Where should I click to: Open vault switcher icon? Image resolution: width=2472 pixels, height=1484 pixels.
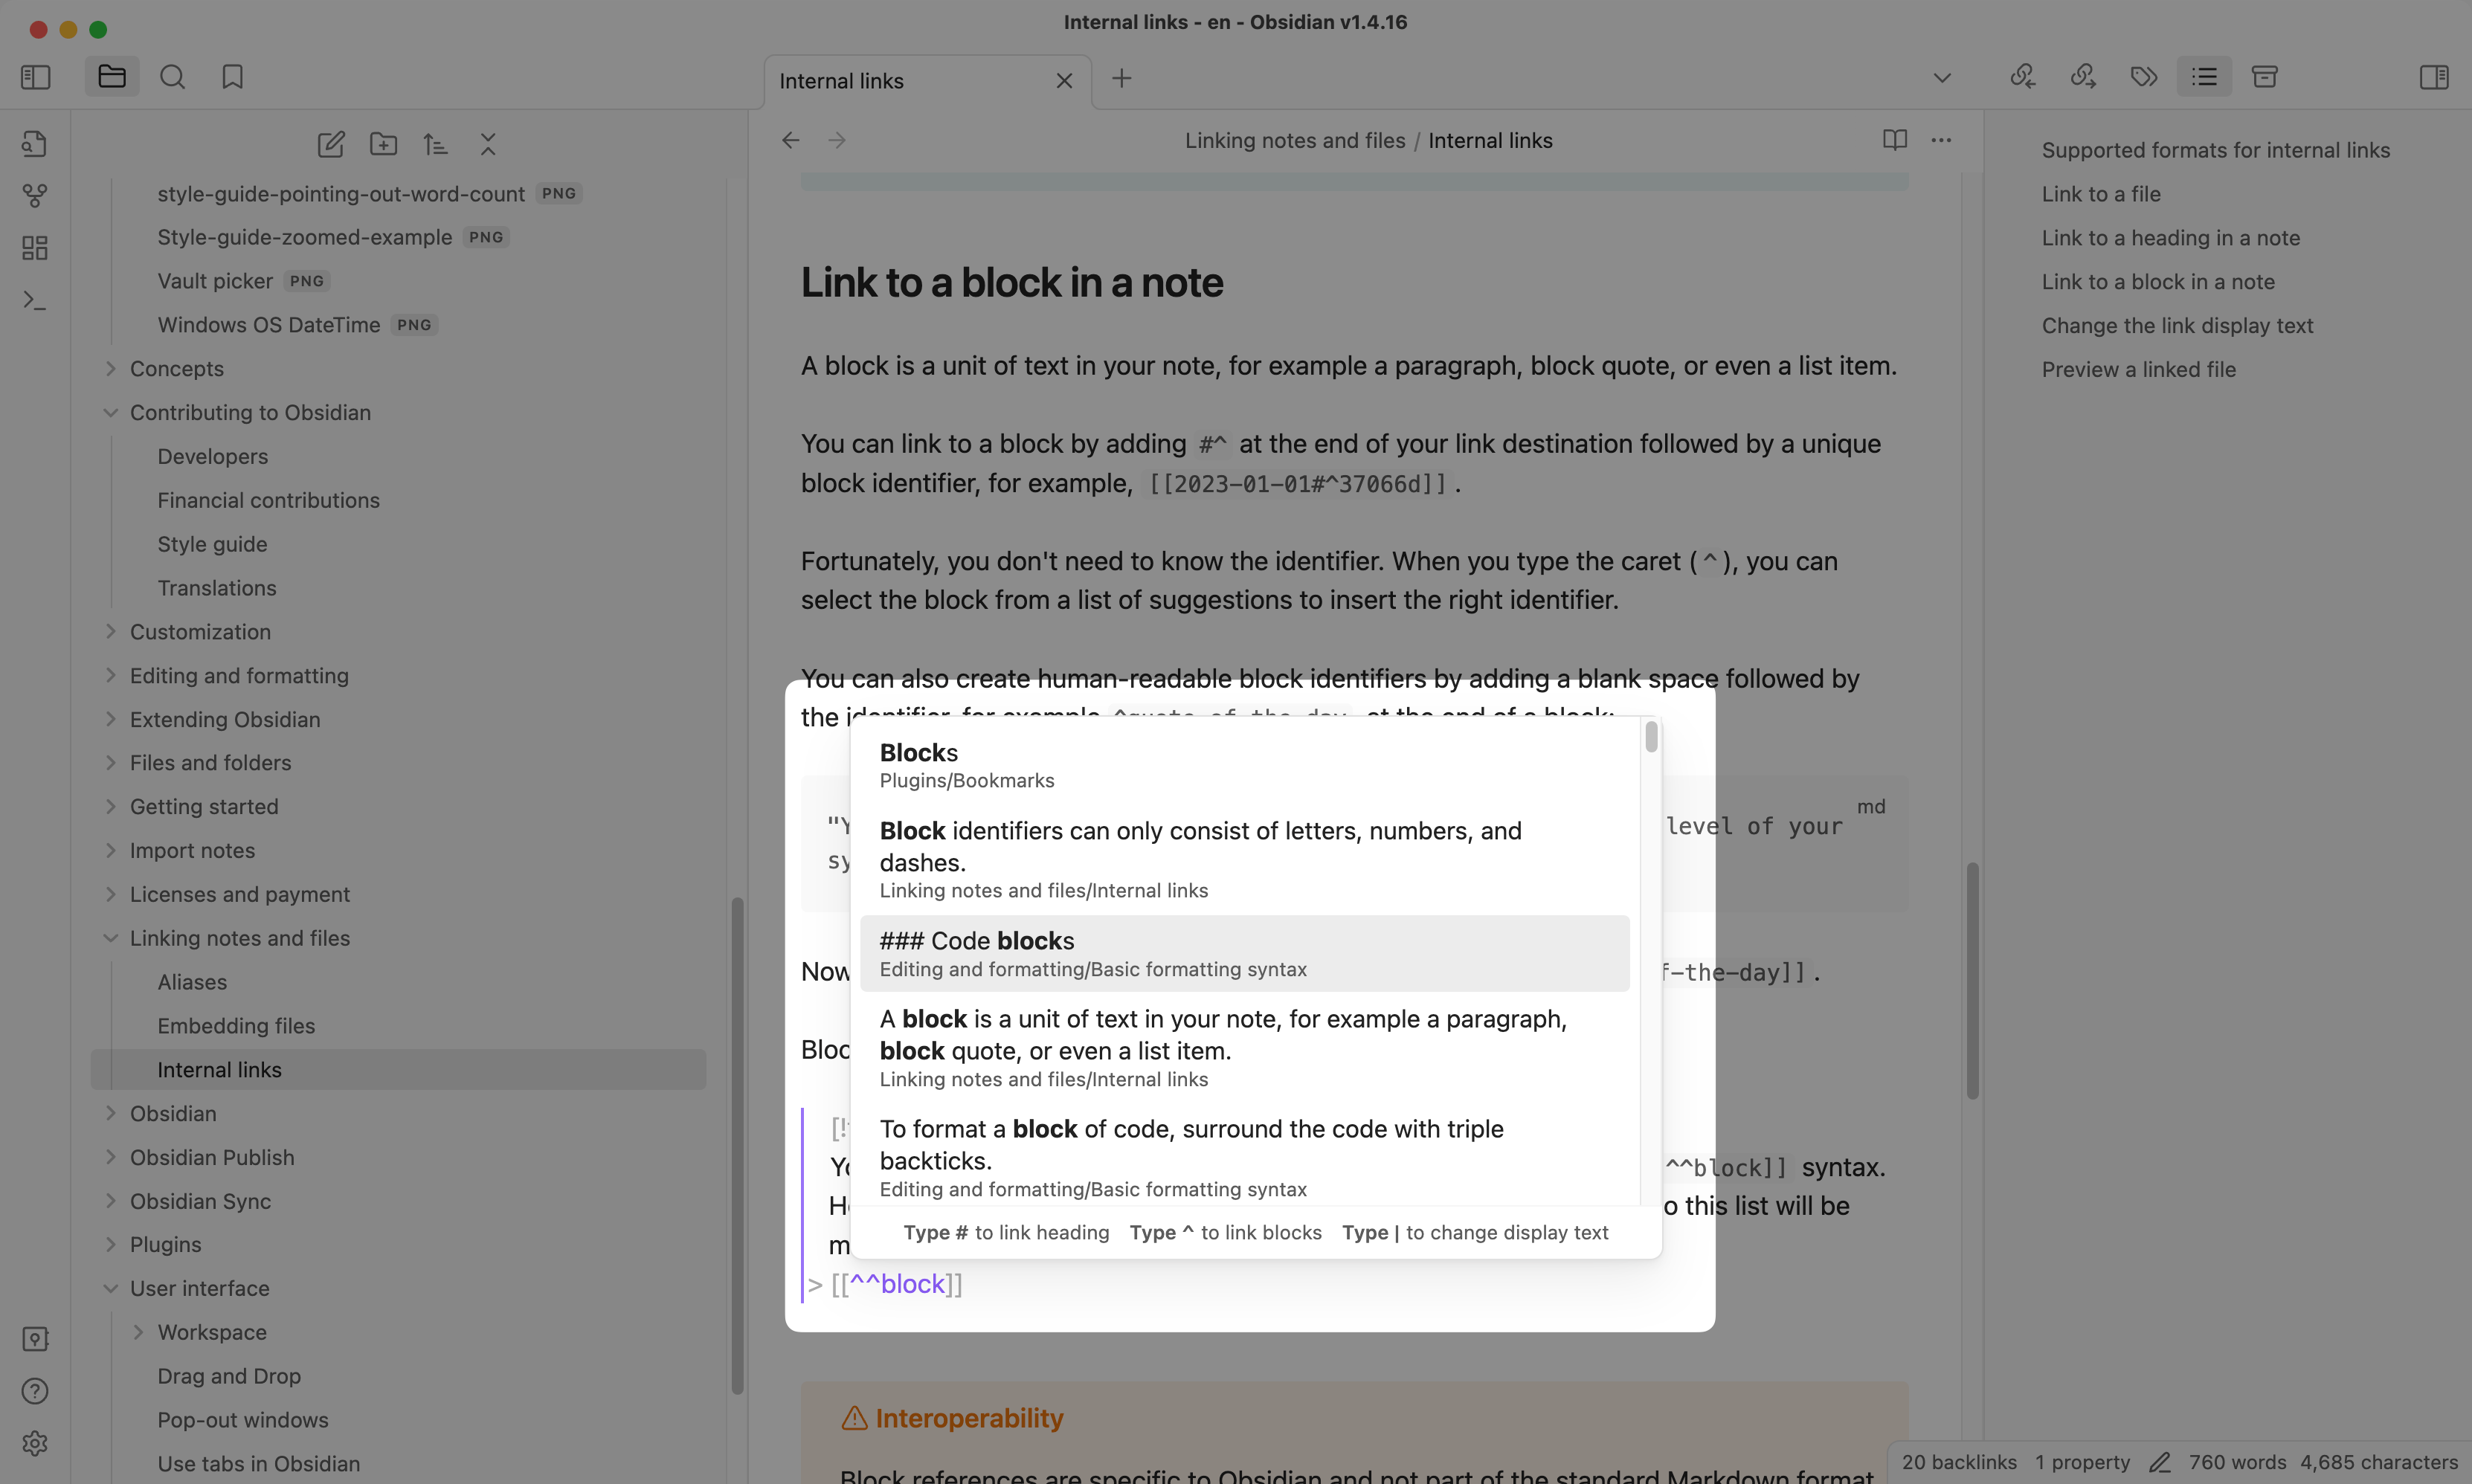tap(35, 1339)
